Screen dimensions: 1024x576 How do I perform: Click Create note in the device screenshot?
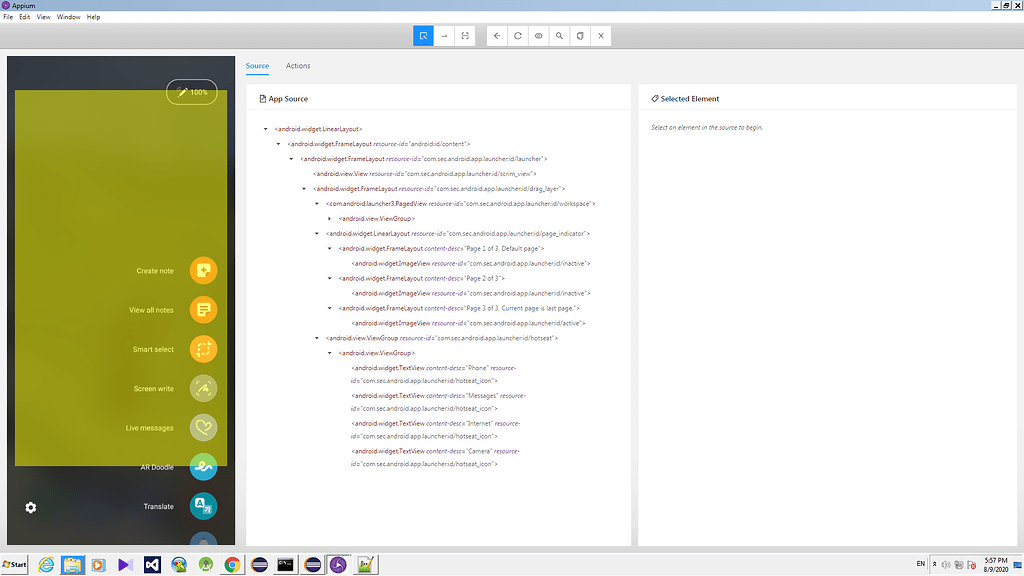(x=204, y=270)
